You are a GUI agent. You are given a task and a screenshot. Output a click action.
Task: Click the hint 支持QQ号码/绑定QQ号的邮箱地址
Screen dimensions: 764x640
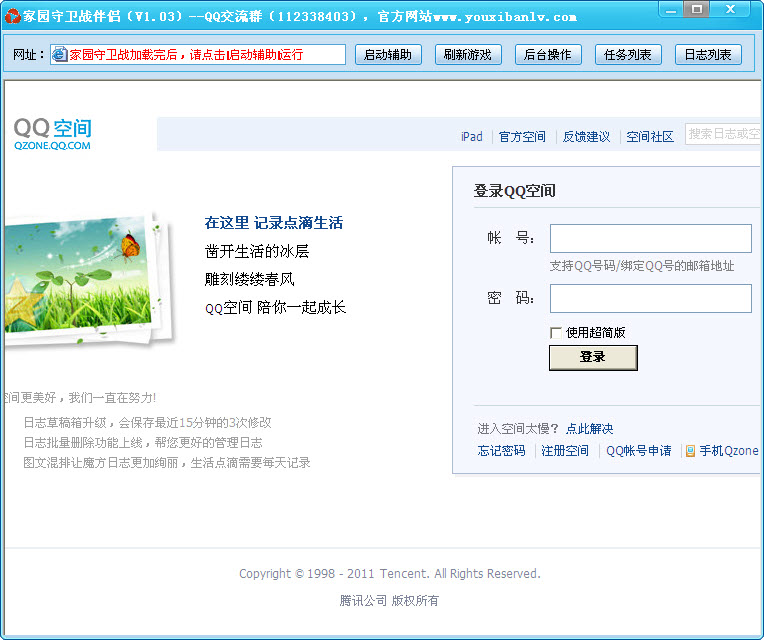pyautogui.click(x=642, y=266)
